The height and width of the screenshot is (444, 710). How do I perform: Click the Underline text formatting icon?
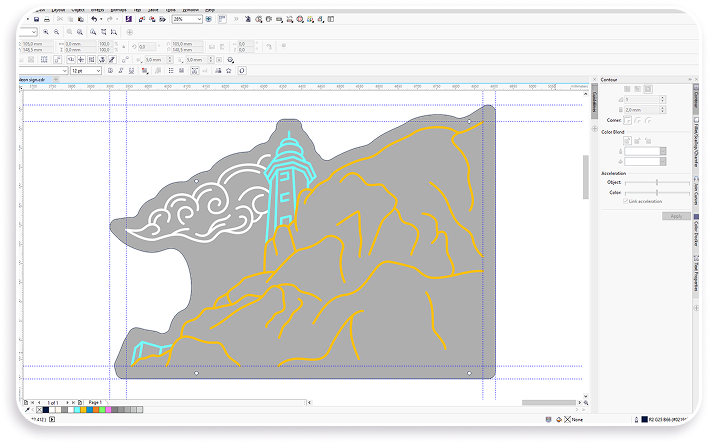(x=131, y=71)
